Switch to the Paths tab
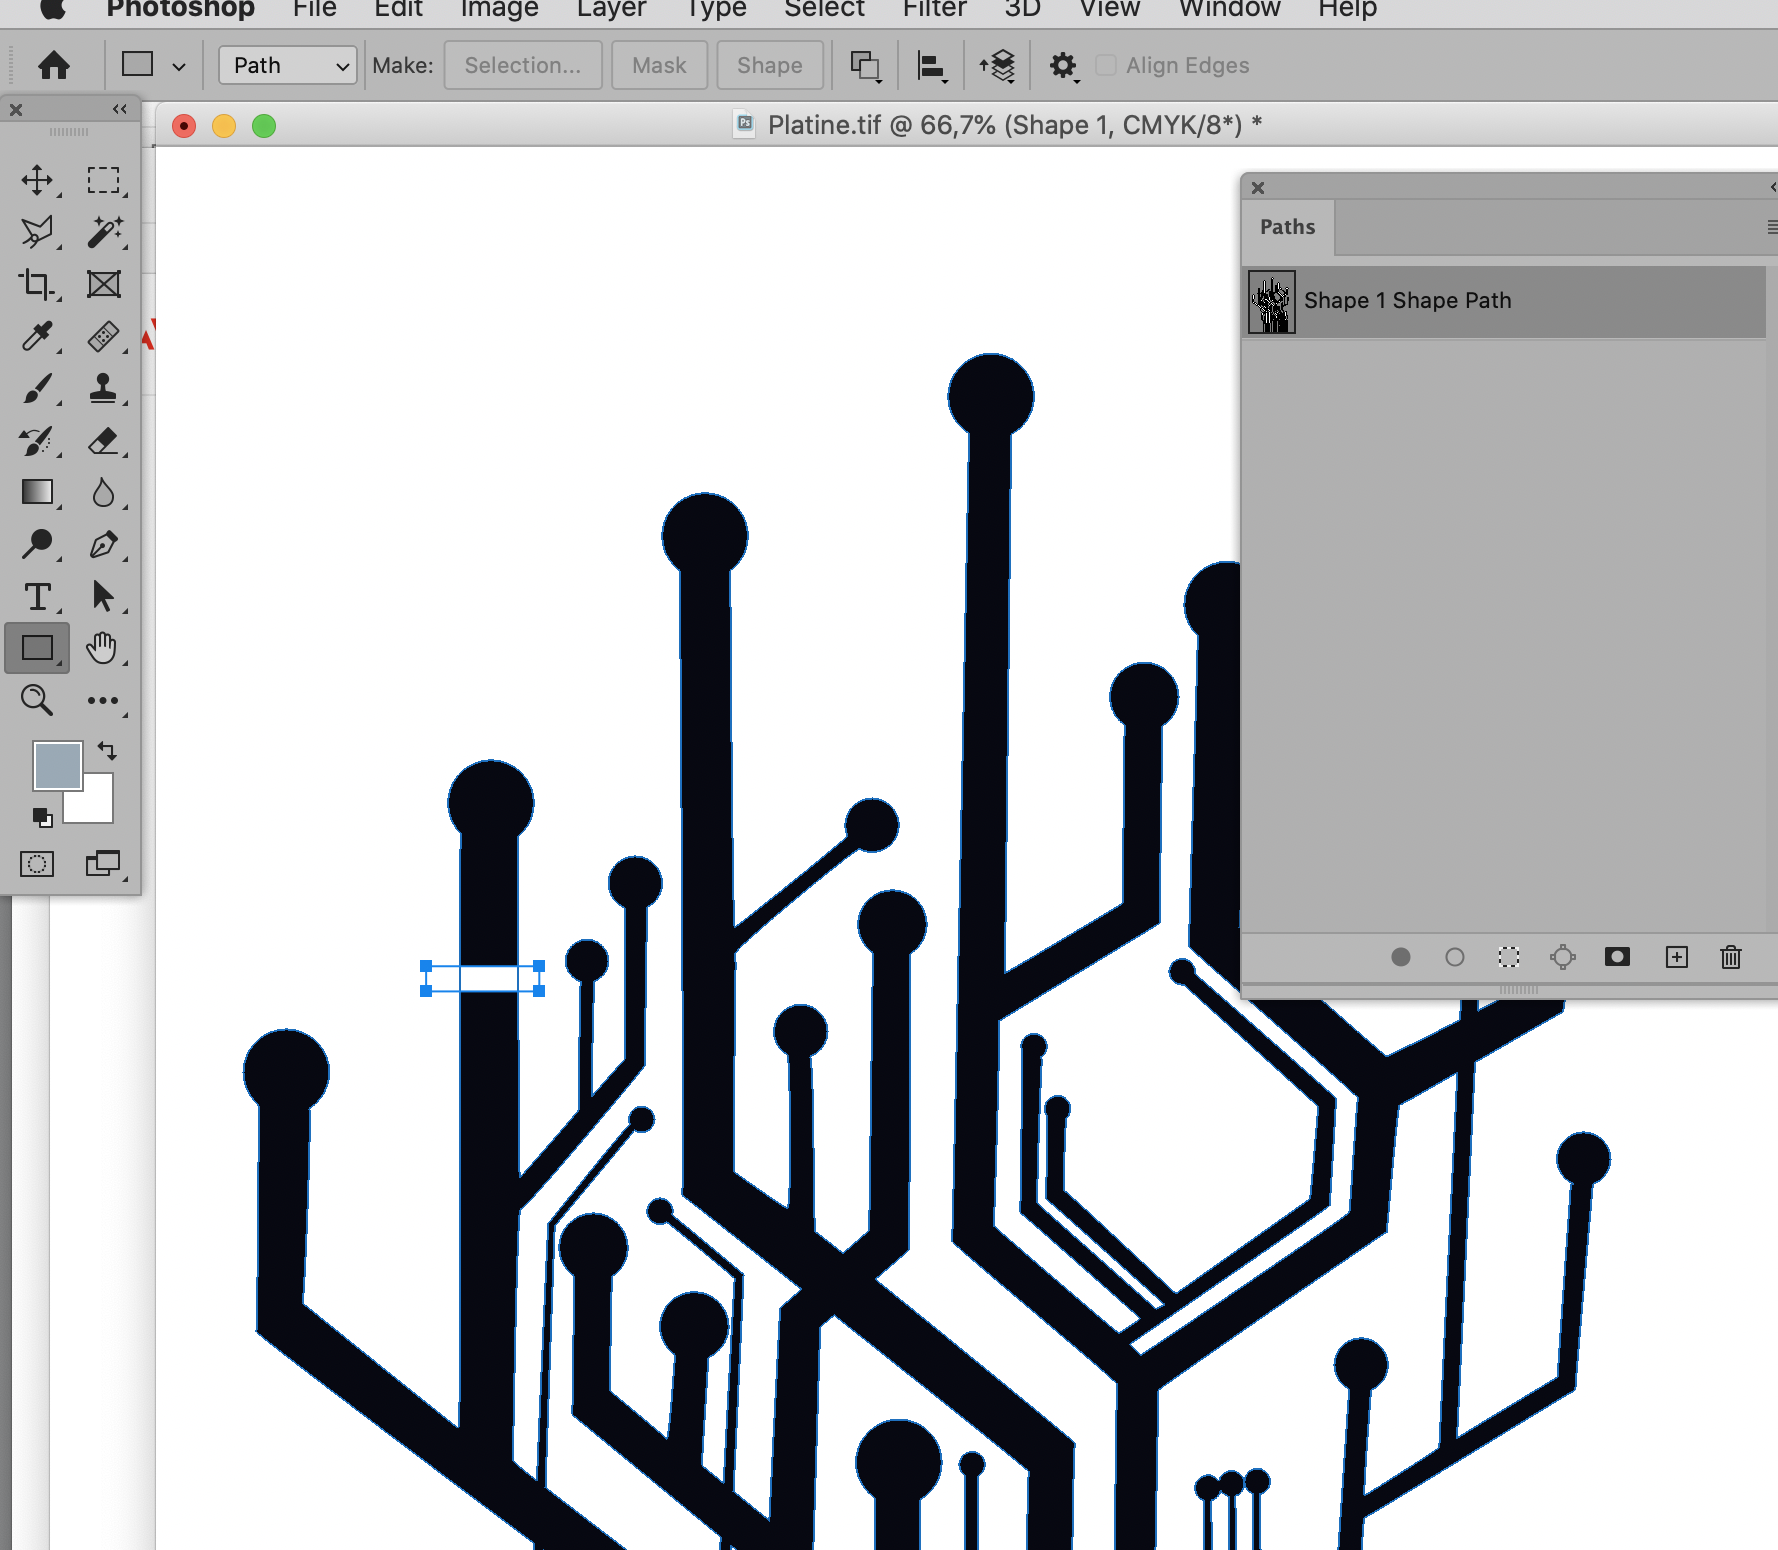Image resolution: width=1778 pixels, height=1550 pixels. [1286, 227]
